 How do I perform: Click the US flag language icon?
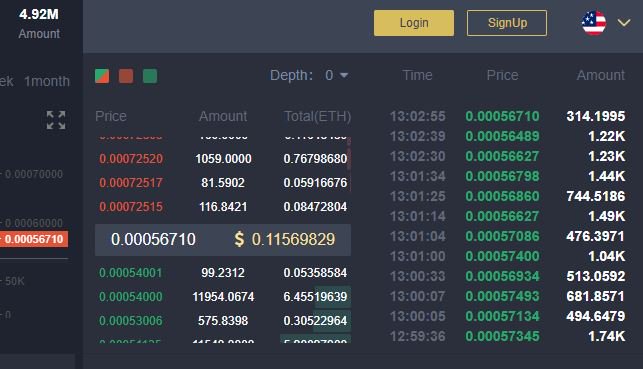594,23
